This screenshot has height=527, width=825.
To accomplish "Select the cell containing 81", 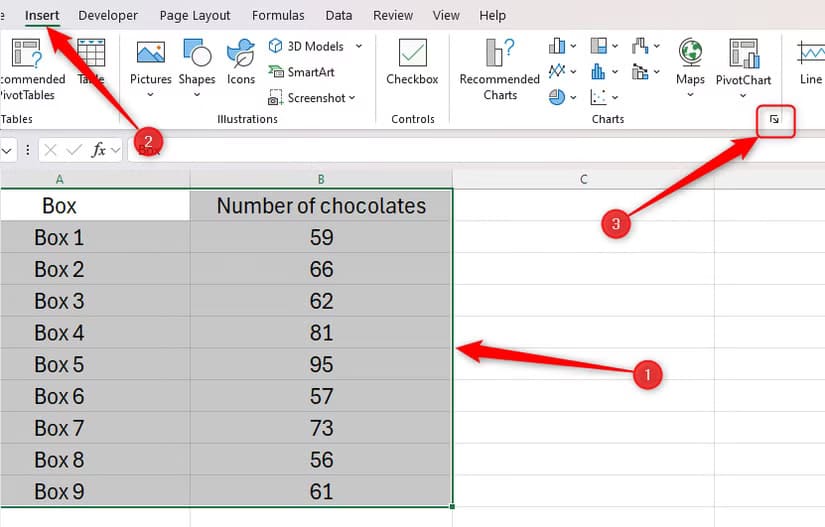I will 321,332.
